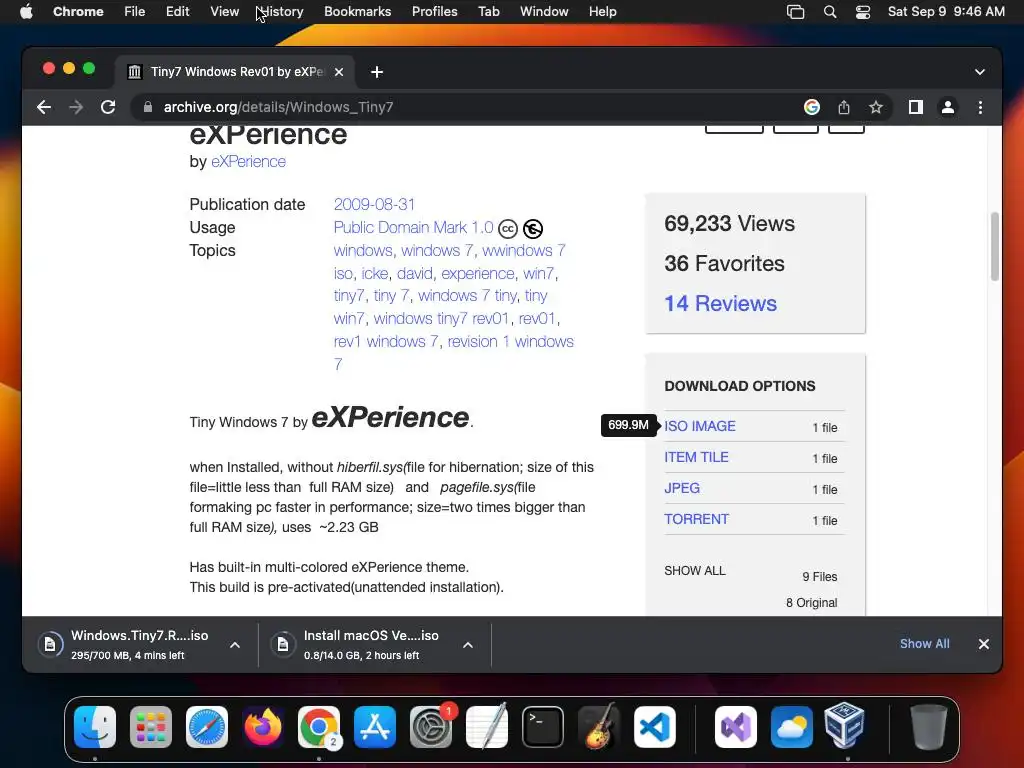Open Safari from the Dock

tap(207, 727)
